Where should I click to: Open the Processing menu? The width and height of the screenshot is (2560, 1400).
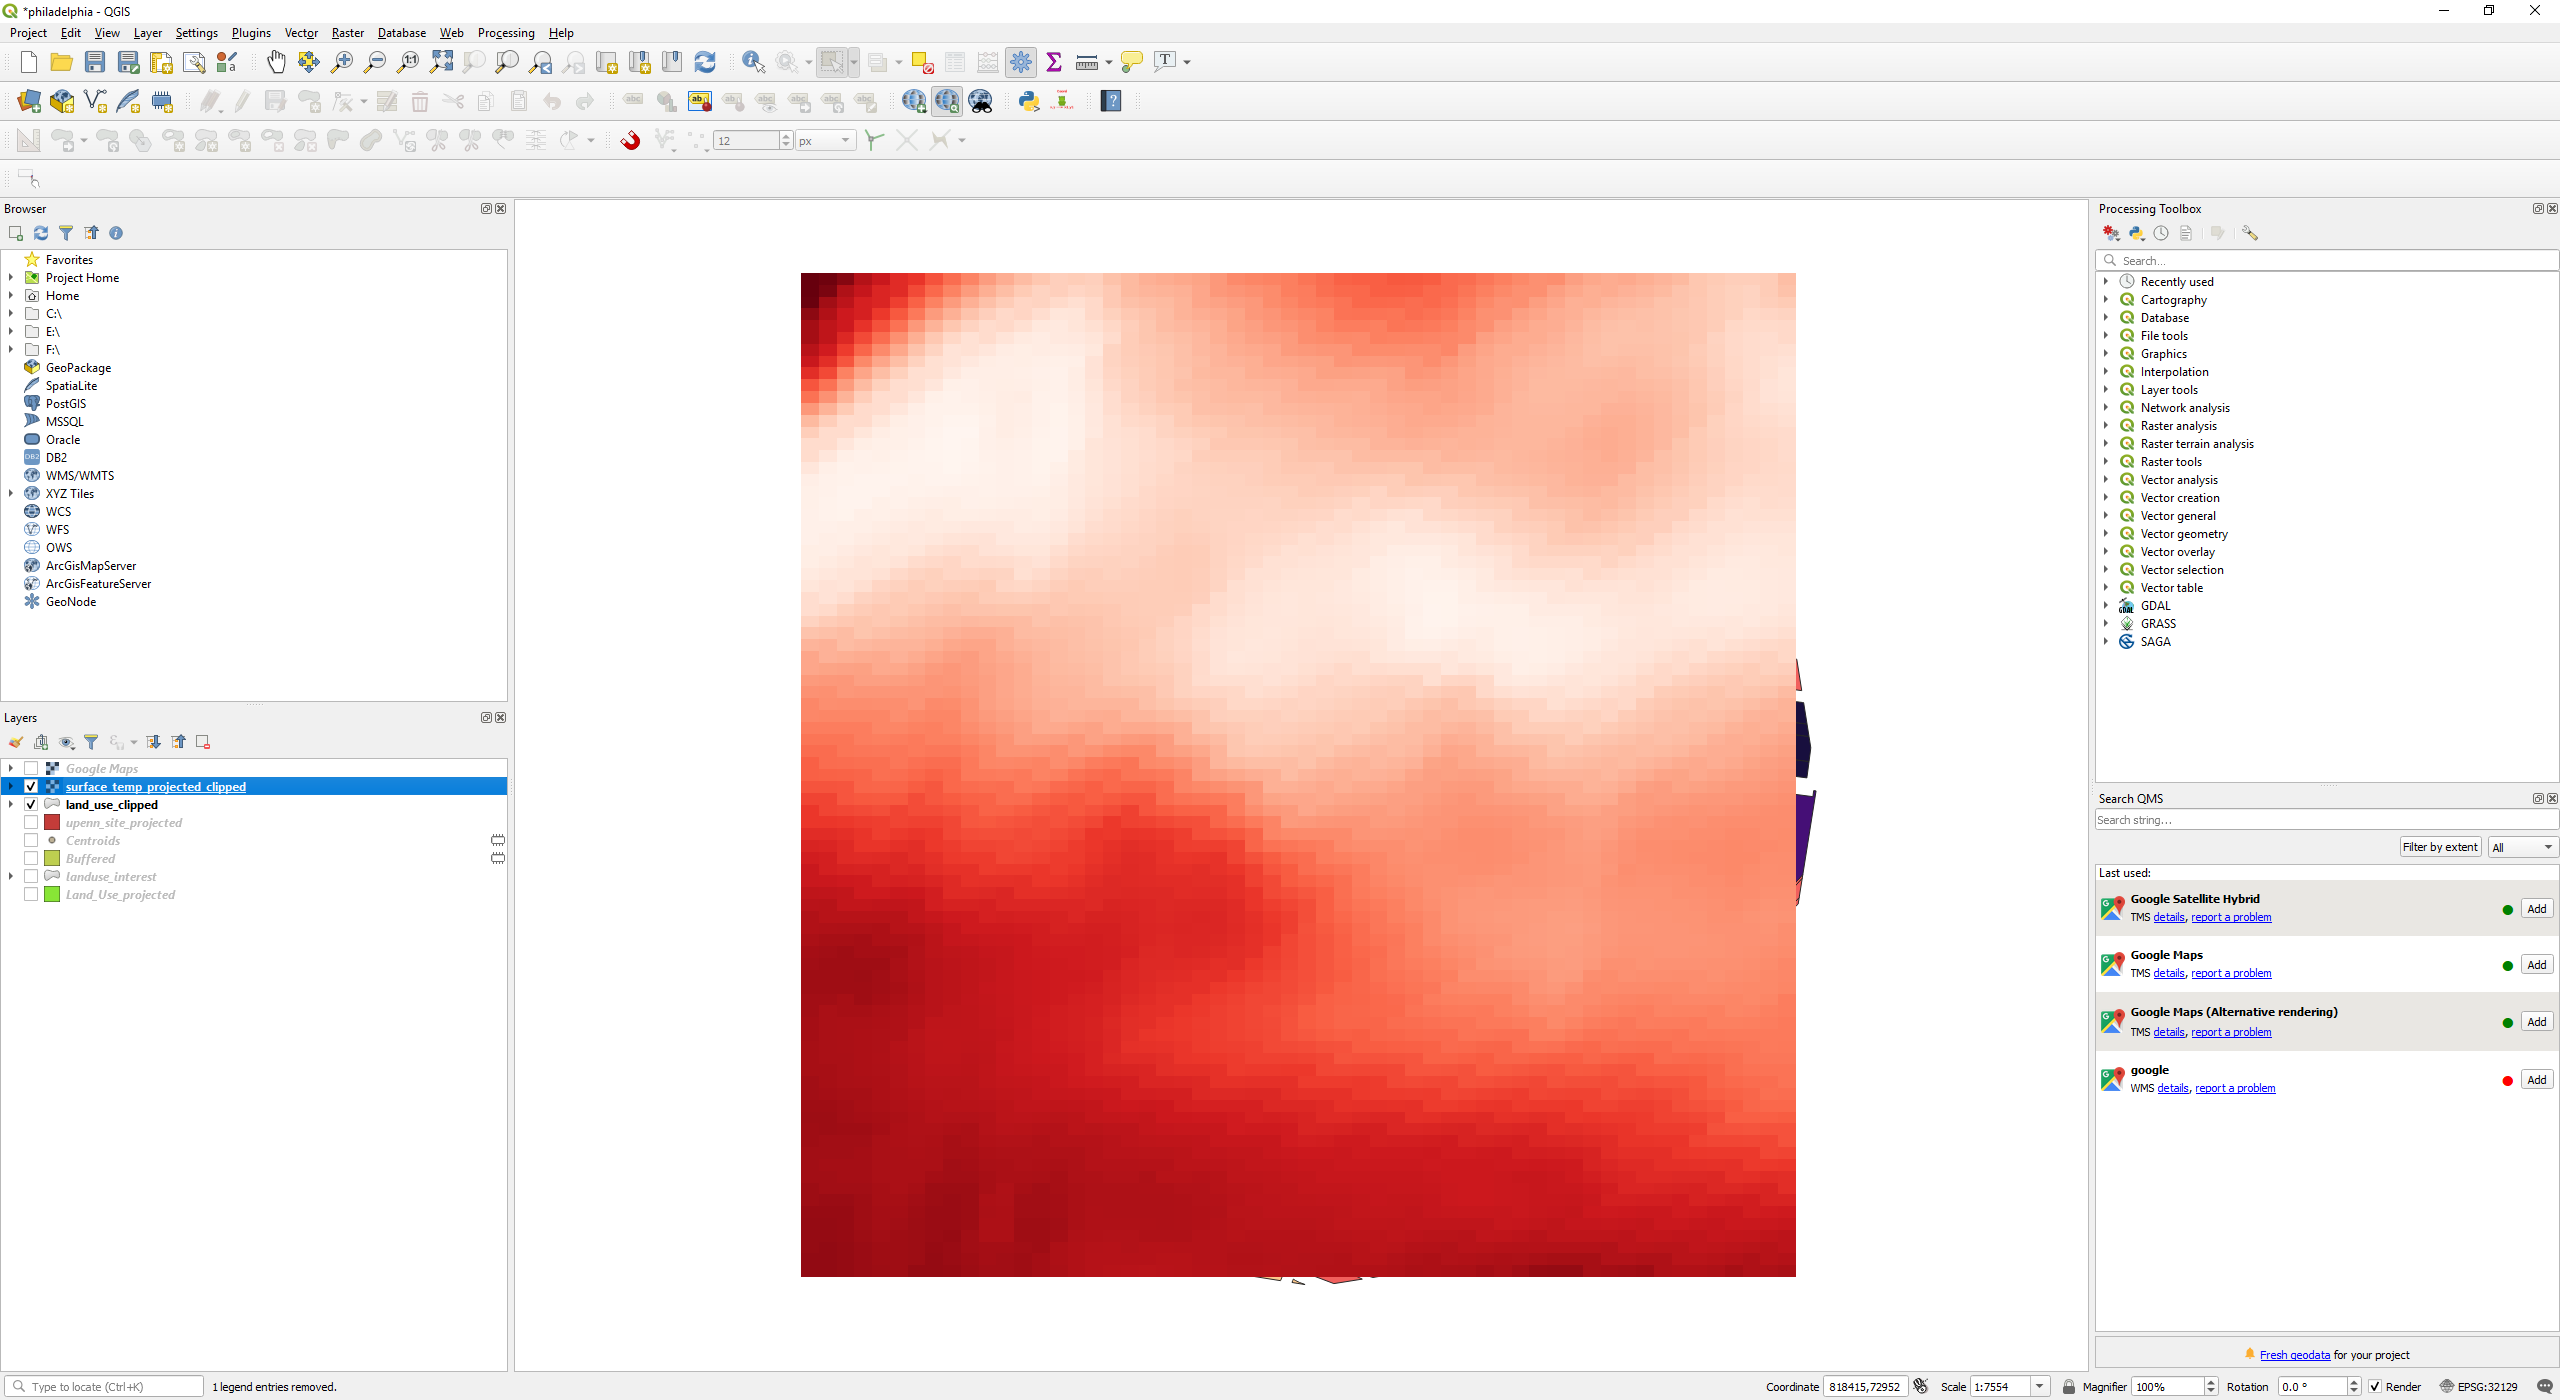[x=505, y=33]
